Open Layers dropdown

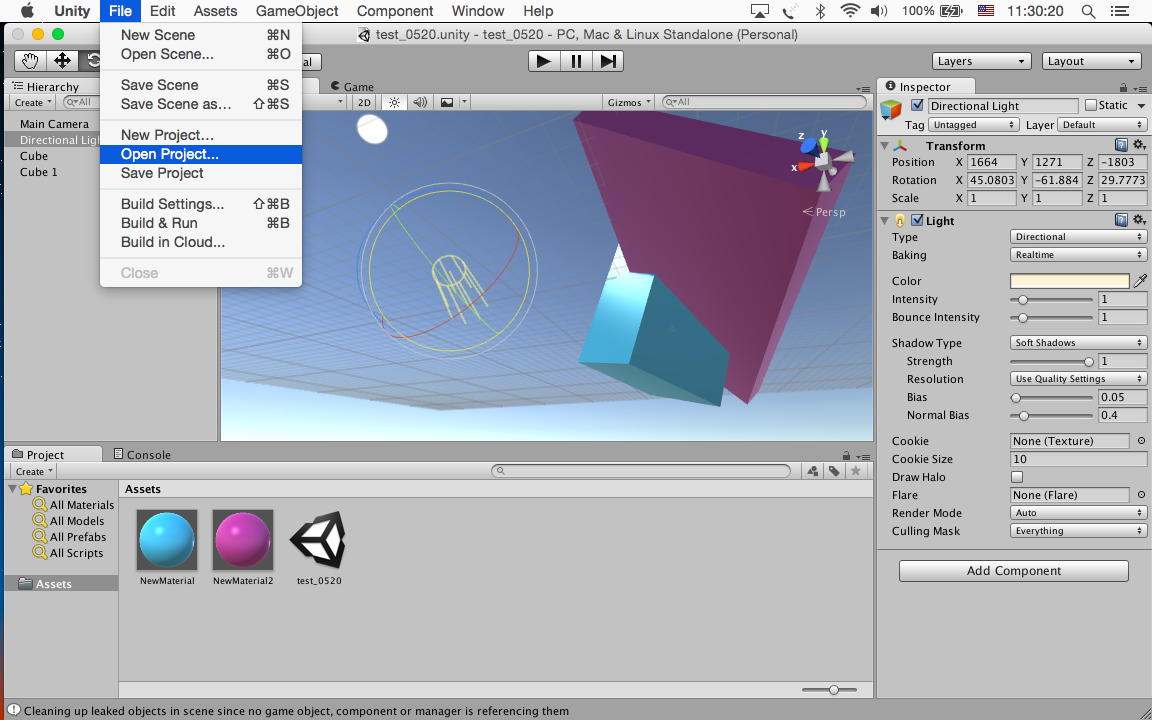981,61
